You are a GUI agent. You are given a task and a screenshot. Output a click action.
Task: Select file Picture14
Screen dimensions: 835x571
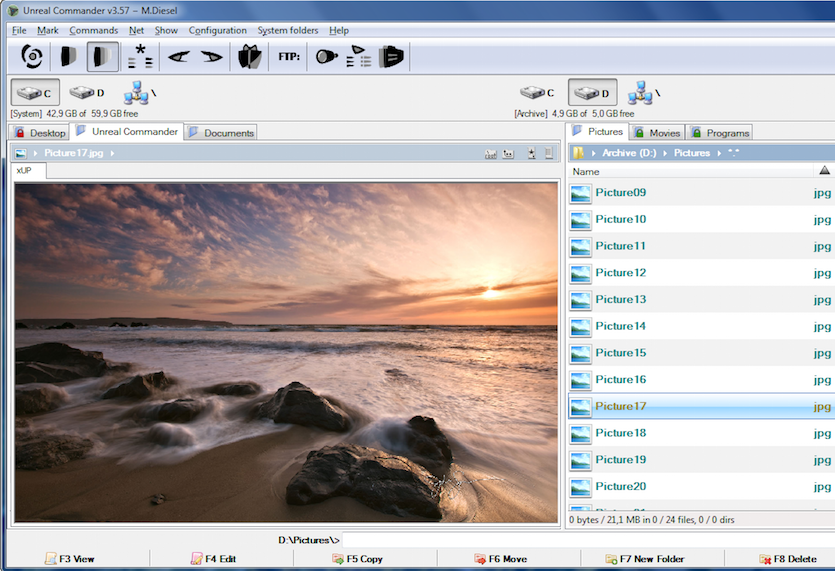pyautogui.click(x=702, y=326)
